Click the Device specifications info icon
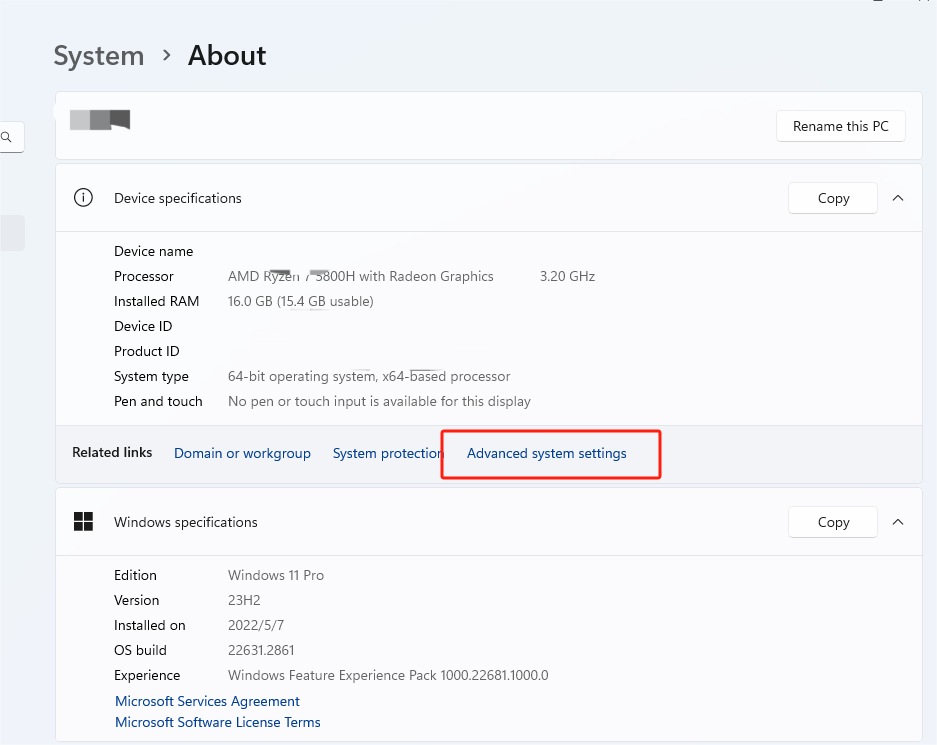This screenshot has height=745, width=937. 83,197
